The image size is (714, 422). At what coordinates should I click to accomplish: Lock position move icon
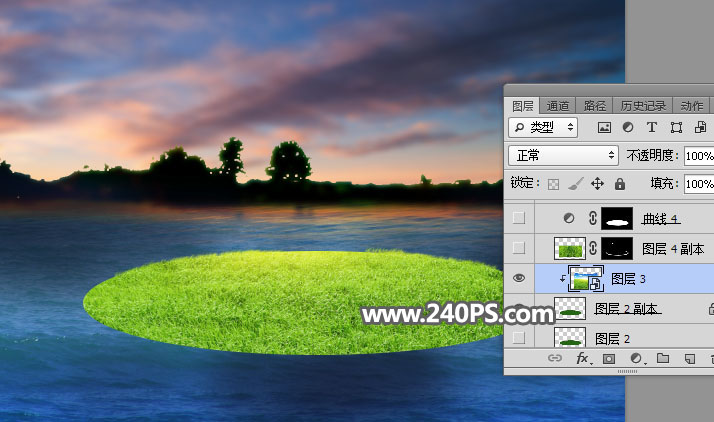[597, 184]
